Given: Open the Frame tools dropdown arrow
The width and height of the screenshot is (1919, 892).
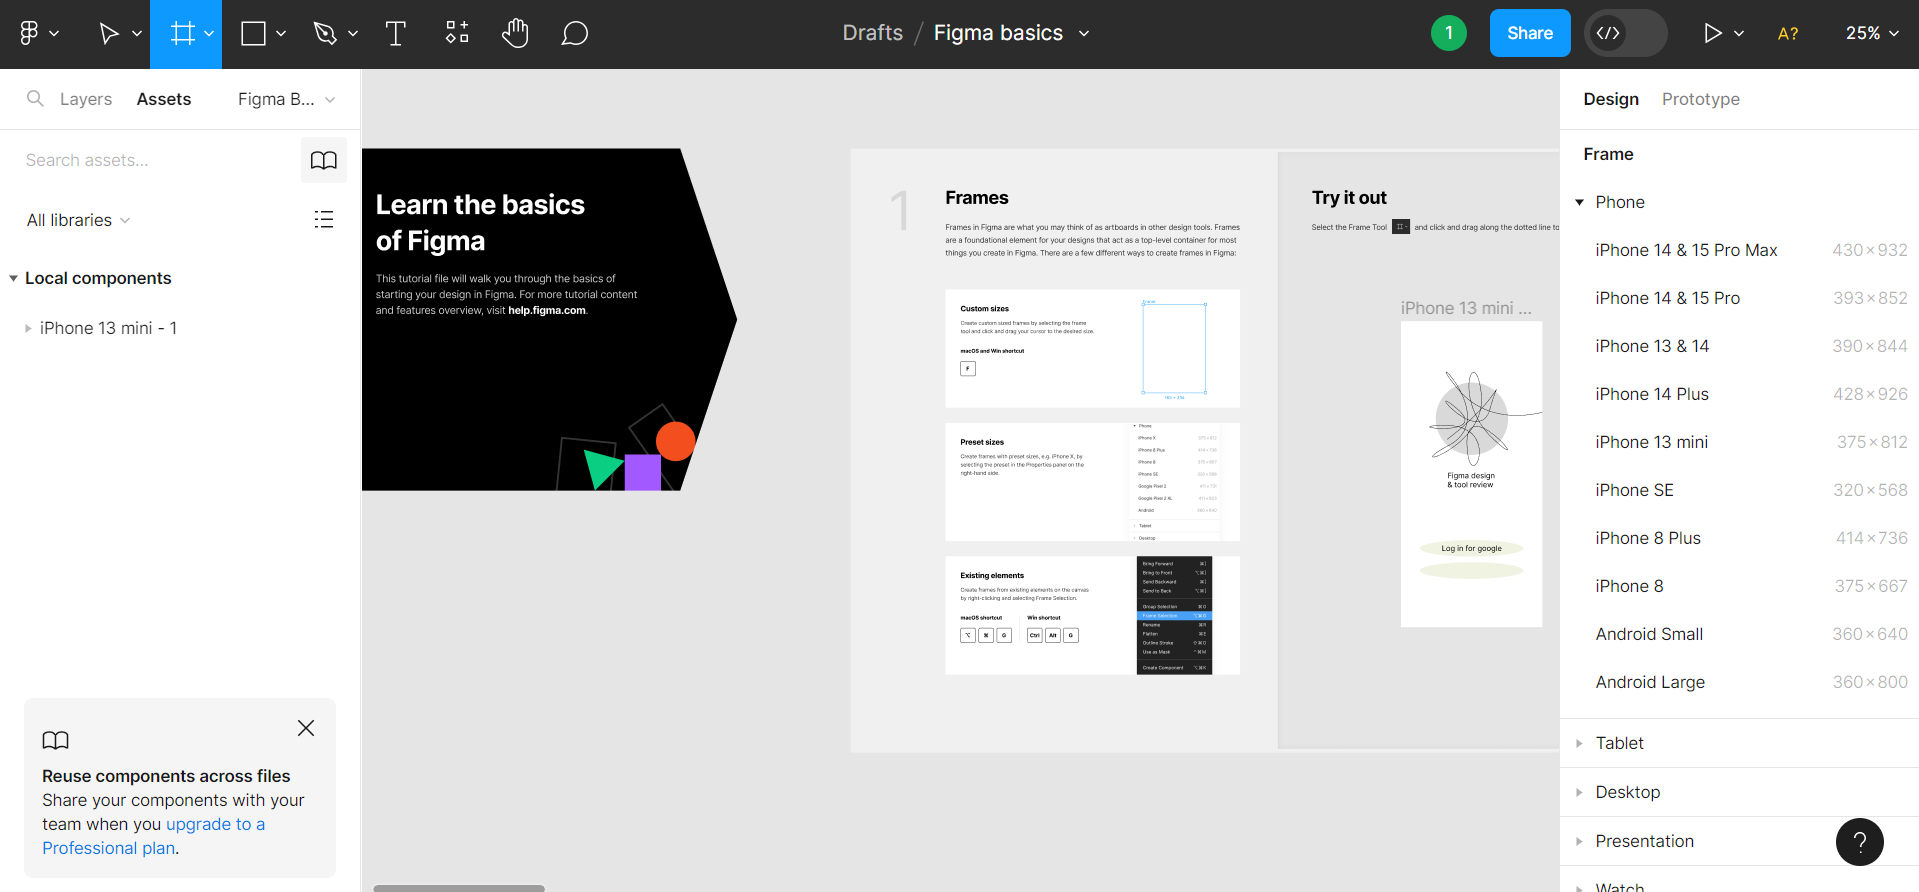Looking at the screenshot, I should click(209, 34).
